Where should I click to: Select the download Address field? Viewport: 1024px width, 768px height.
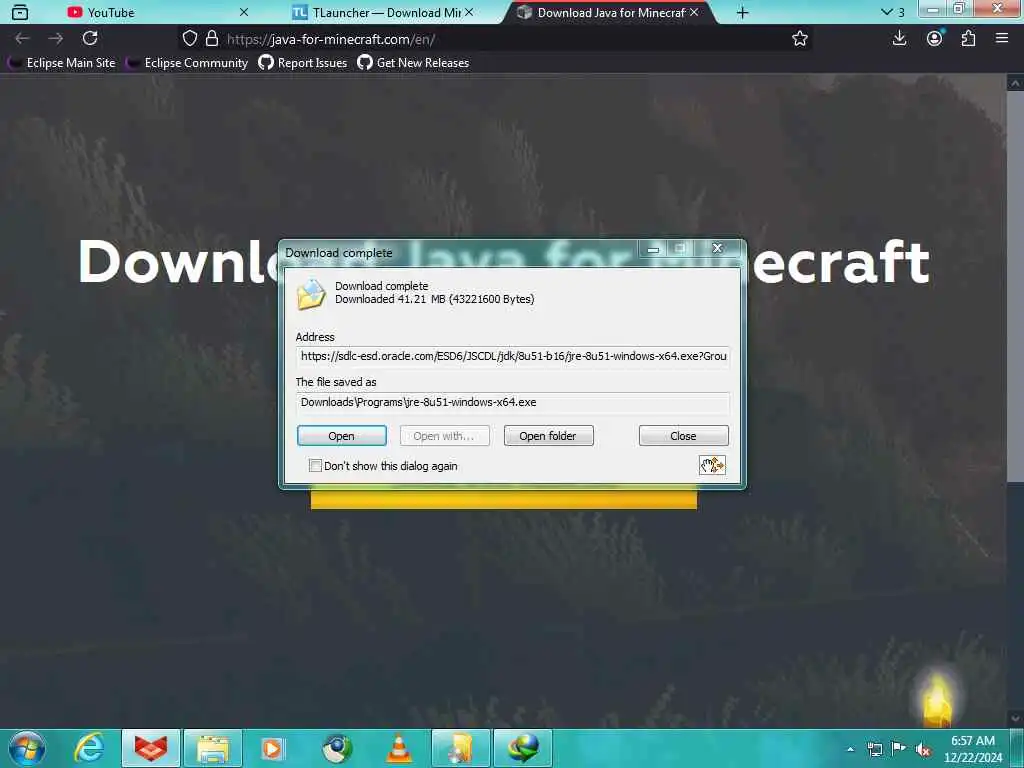[x=513, y=356]
